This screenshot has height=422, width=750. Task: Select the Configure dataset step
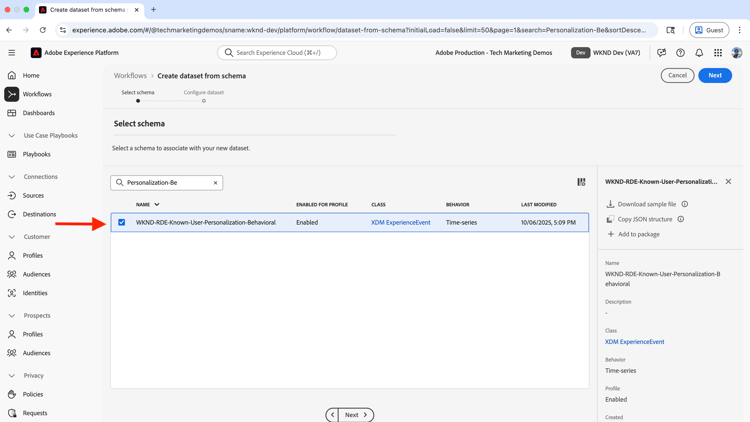[x=204, y=95]
